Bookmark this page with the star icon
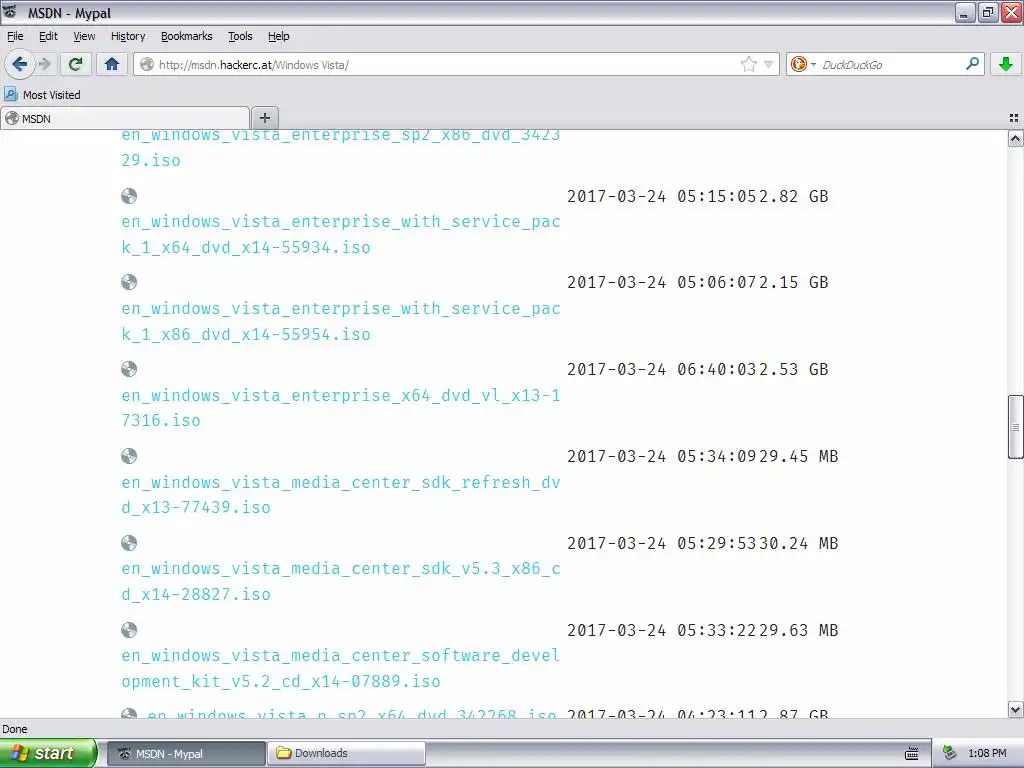 [x=748, y=64]
